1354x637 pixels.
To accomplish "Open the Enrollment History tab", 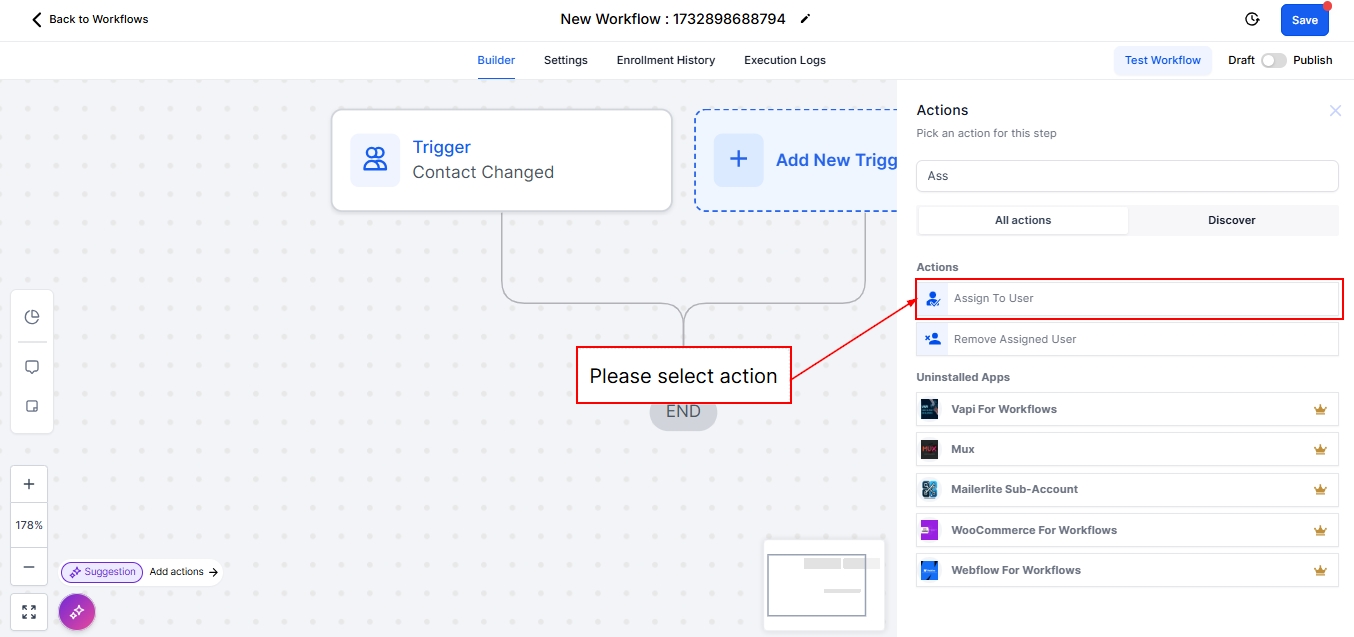I will click(x=665, y=60).
